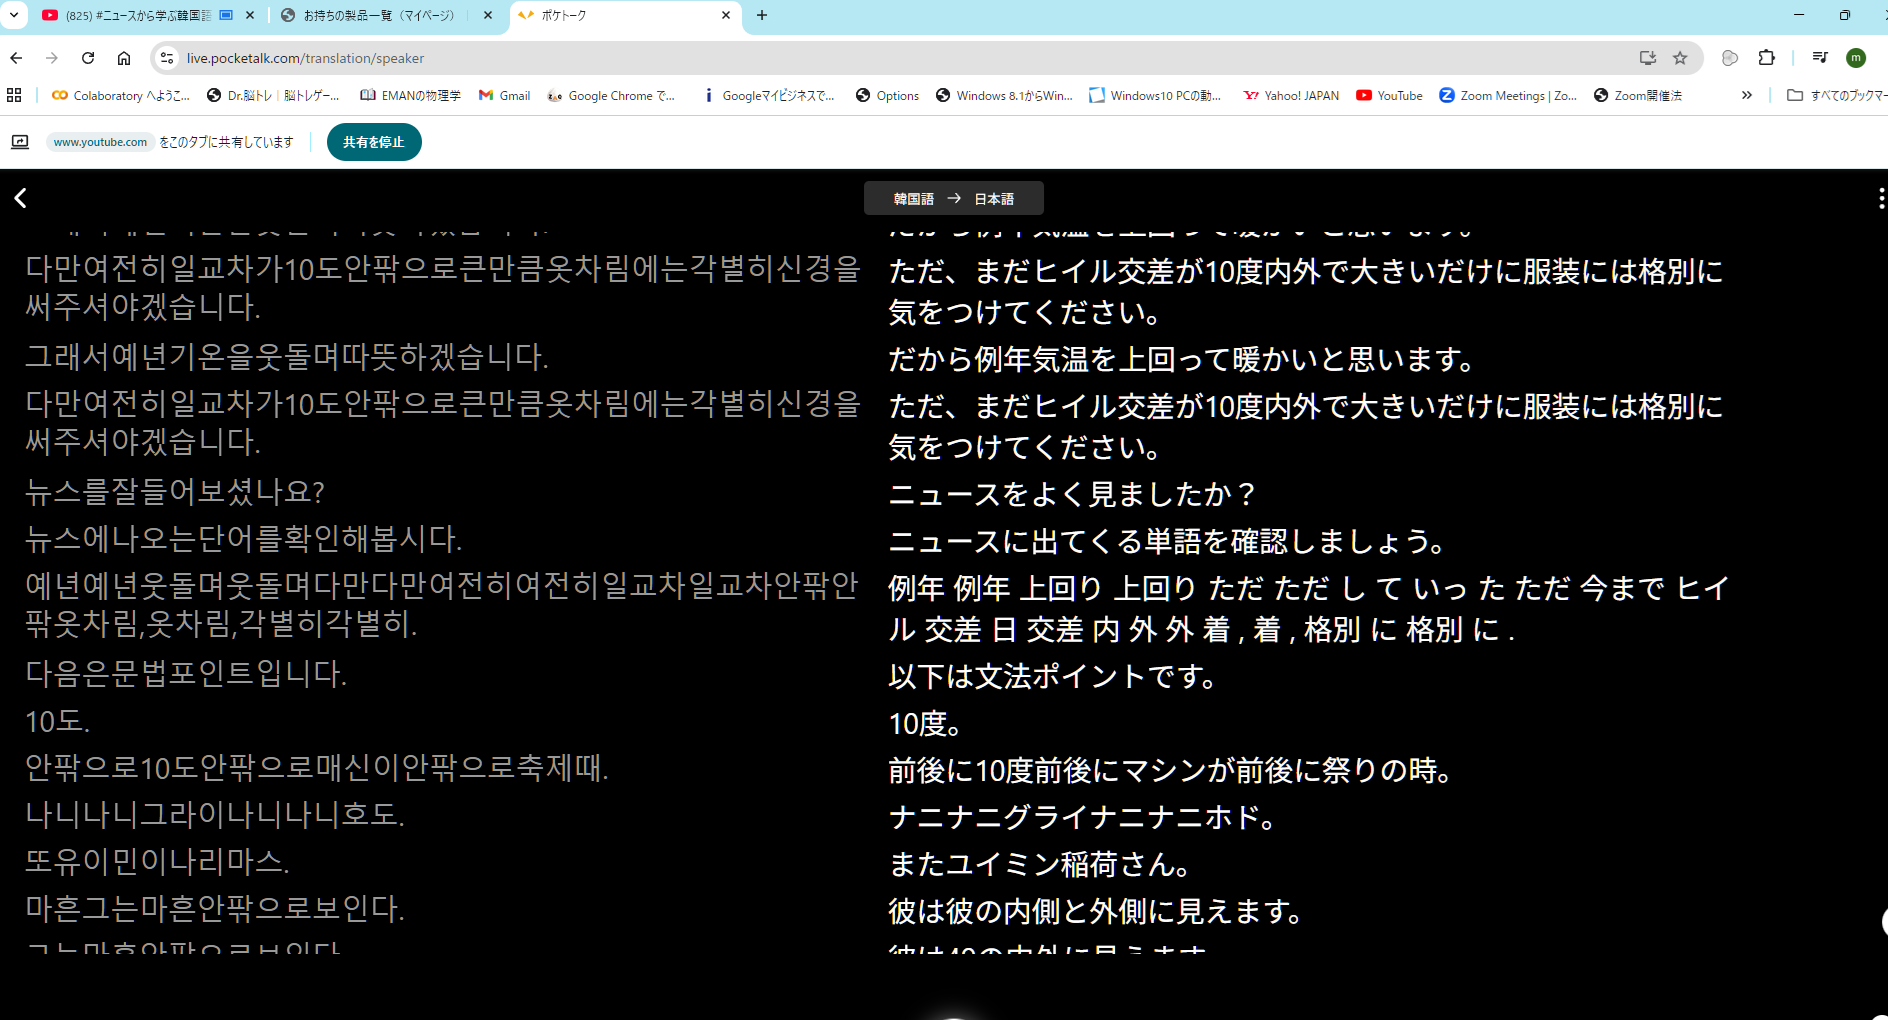Click the install app icon in address bar
Screen dimensions: 1888x1020
[x=1647, y=58]
